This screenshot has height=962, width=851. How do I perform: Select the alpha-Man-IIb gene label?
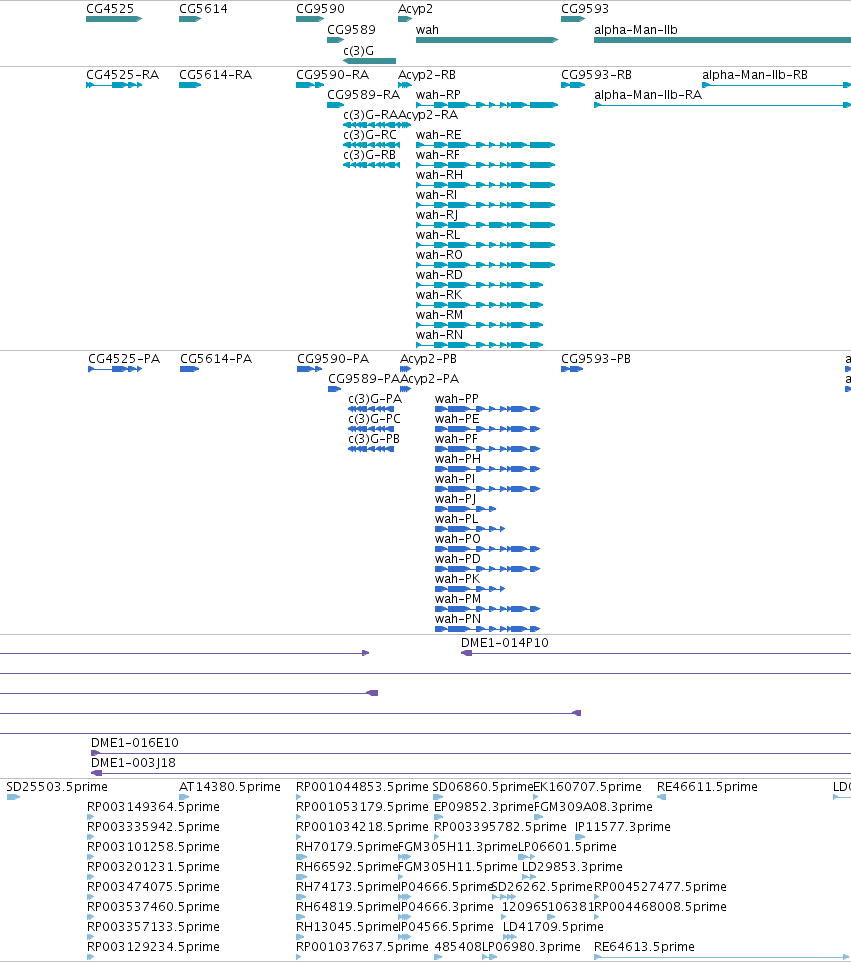coord(636,29)
